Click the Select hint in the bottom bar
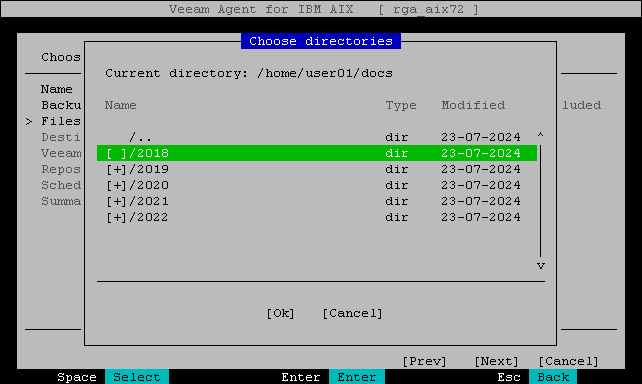 click(137, 377)
